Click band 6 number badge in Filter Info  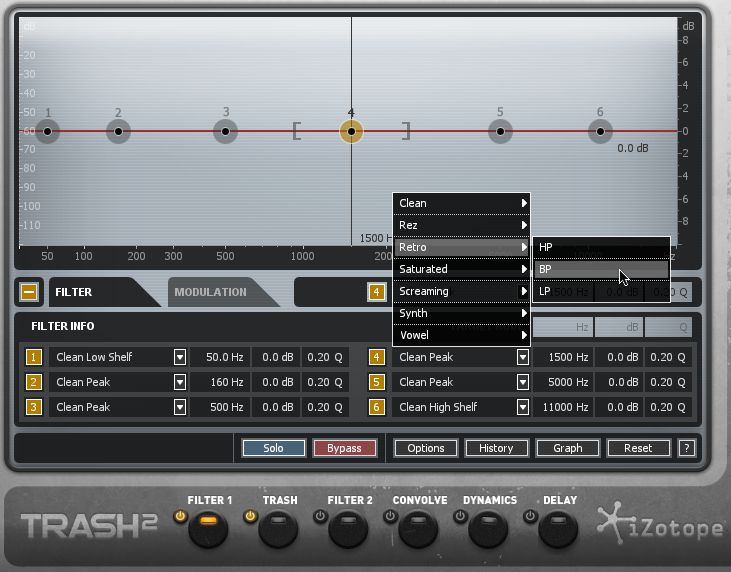pyautogui.click(x=376, y=407)
